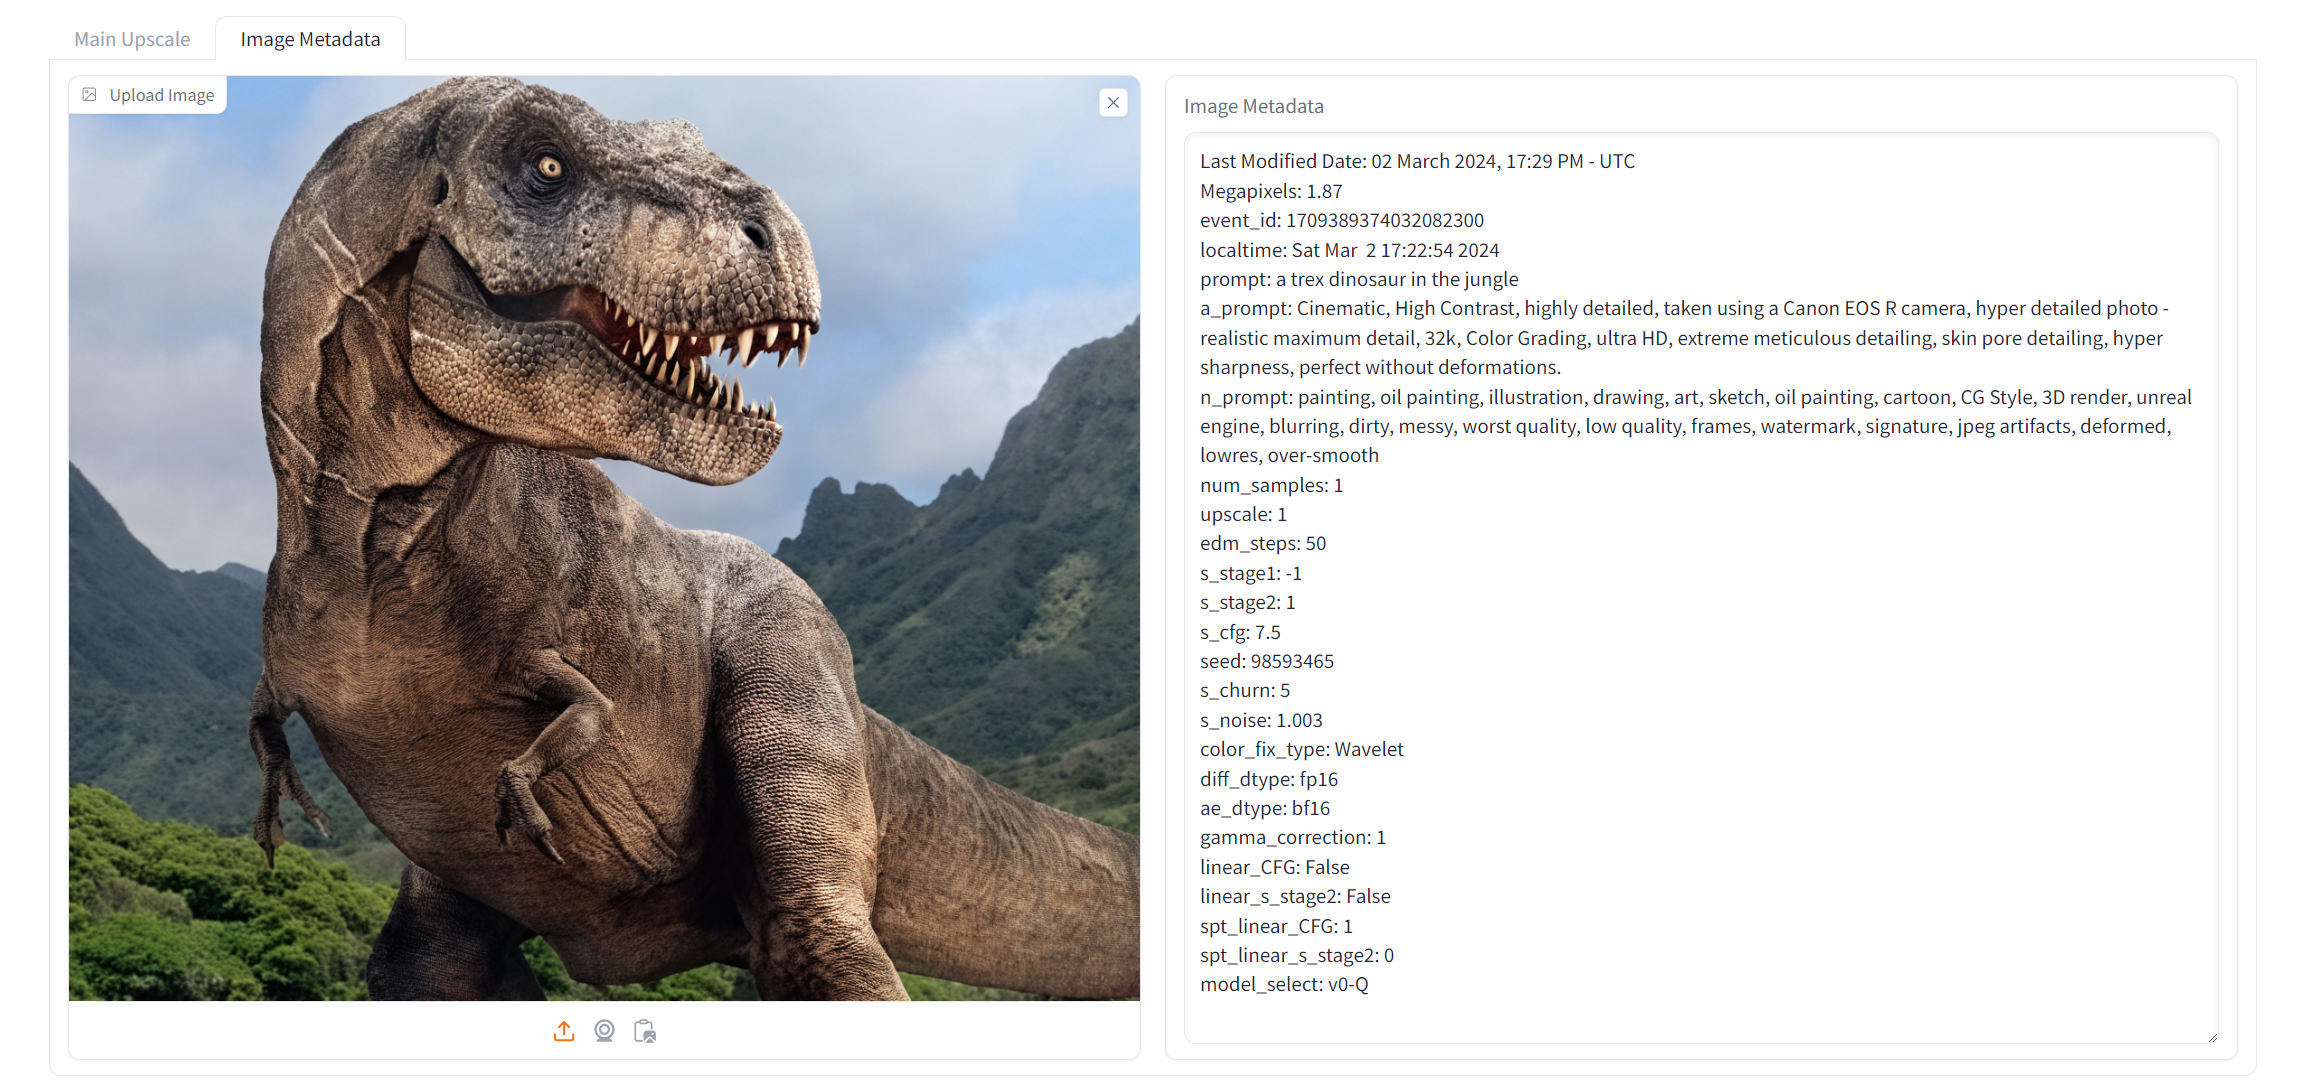The width and height of the screenshot is (2314, 1088).
Task: Click the Megapixels: 1.87 line
Action: pos(1271,191)
